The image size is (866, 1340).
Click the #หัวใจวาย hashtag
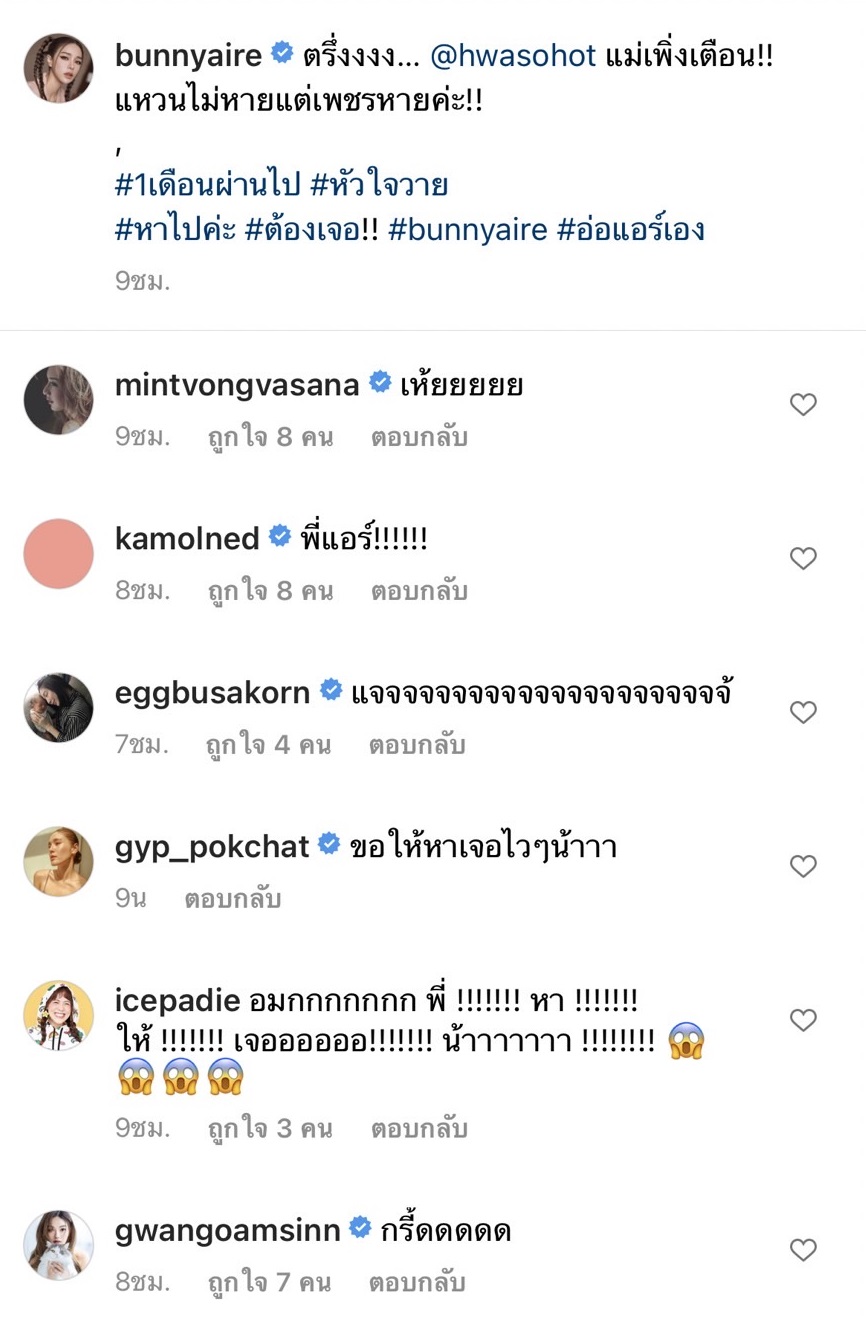click(x=382, y=184)
